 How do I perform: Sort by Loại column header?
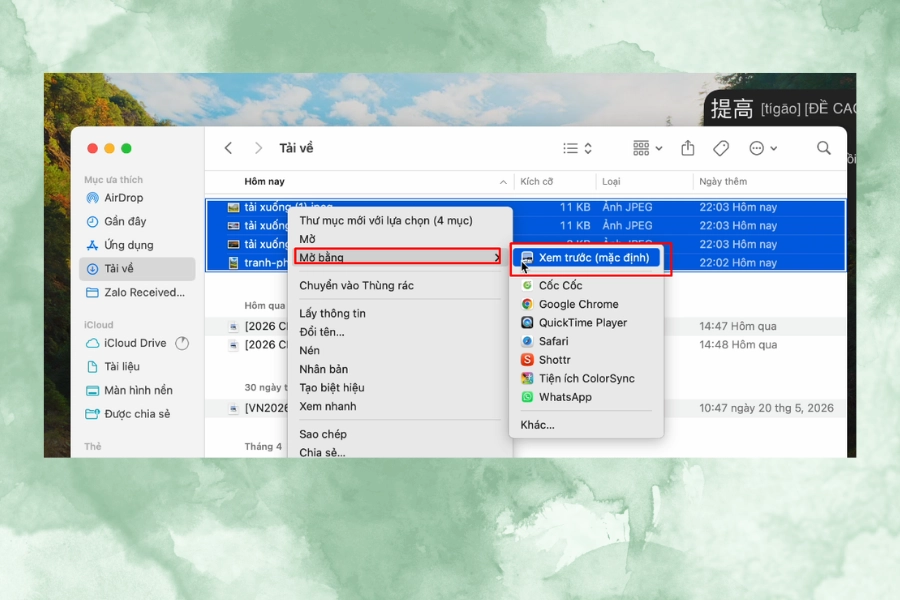click(611, 181)
